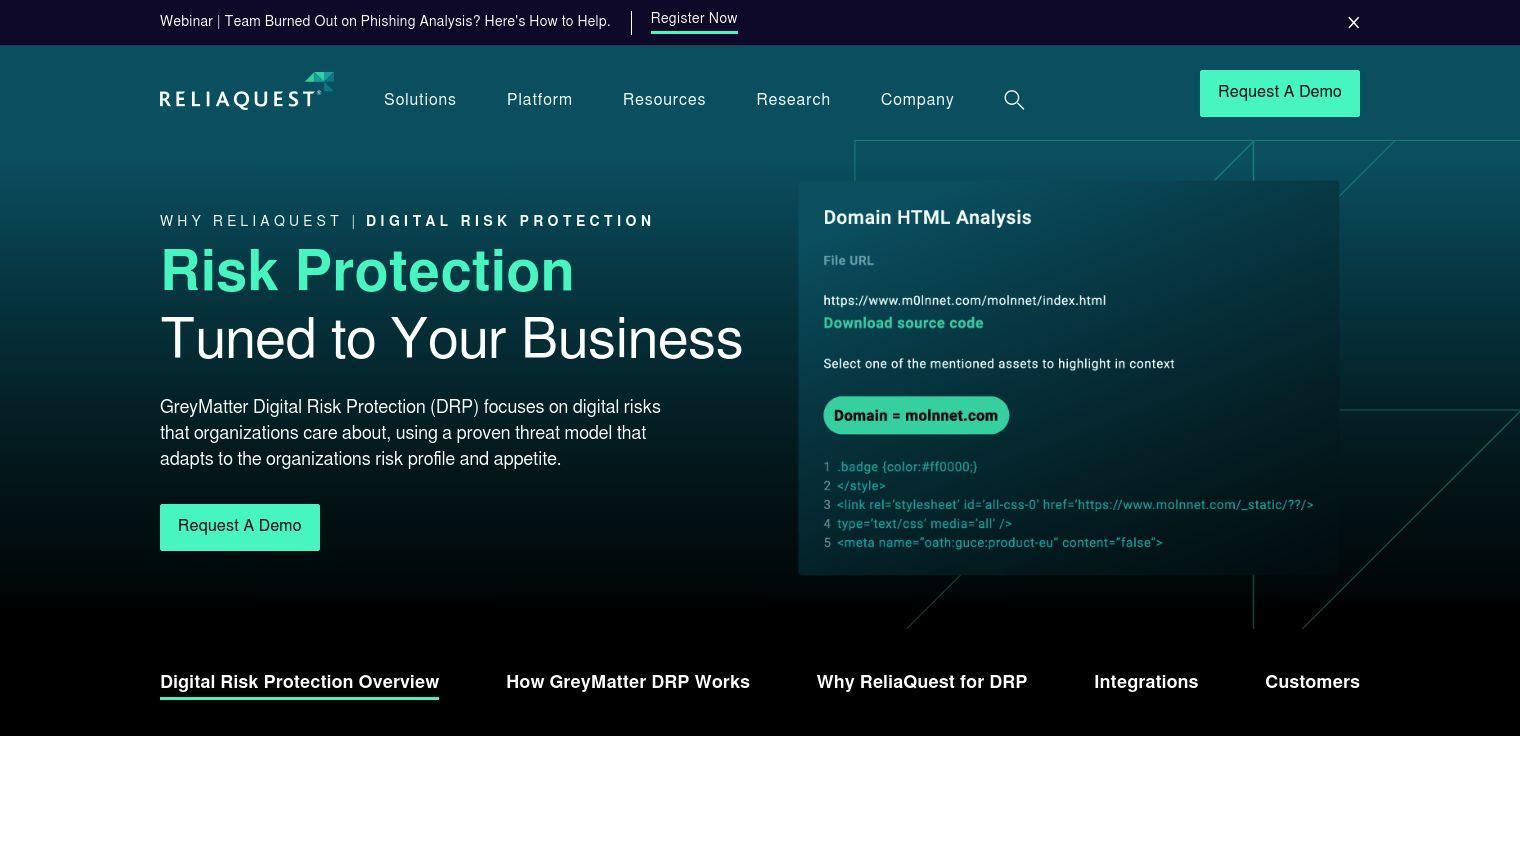This screenshot has width=1520, height=855.
Task: Select Digital Risk Protection Overview tab
Action: click(x=300, y=682)
